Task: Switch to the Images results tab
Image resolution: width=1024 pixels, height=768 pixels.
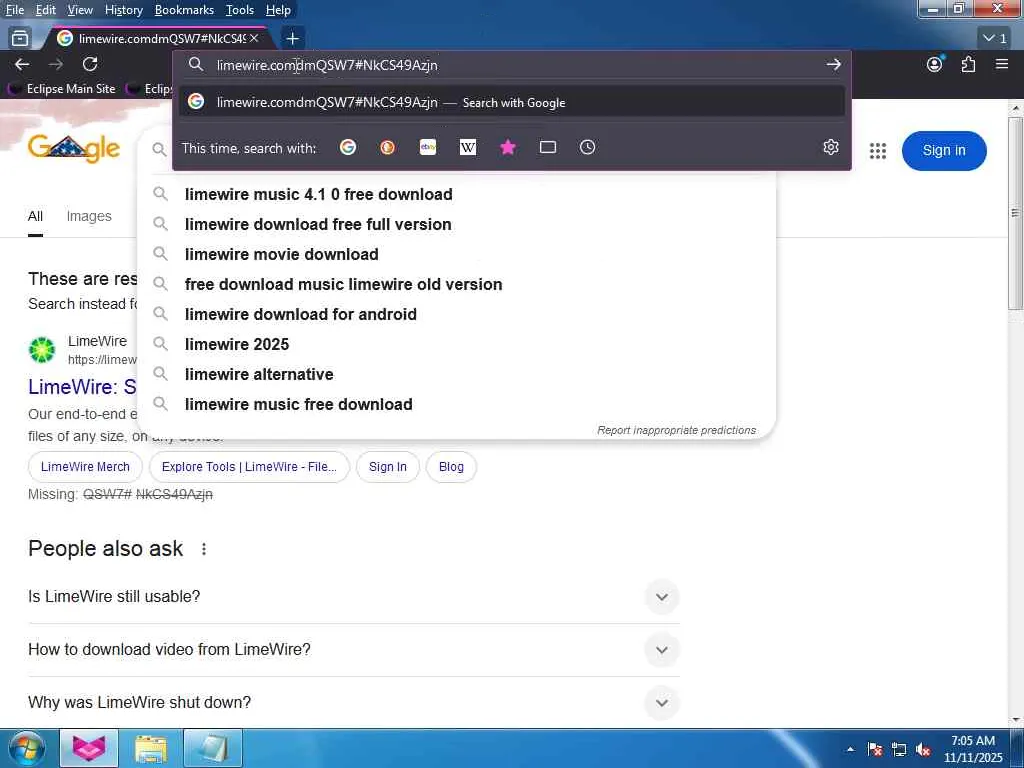Action: click(89, 216)
